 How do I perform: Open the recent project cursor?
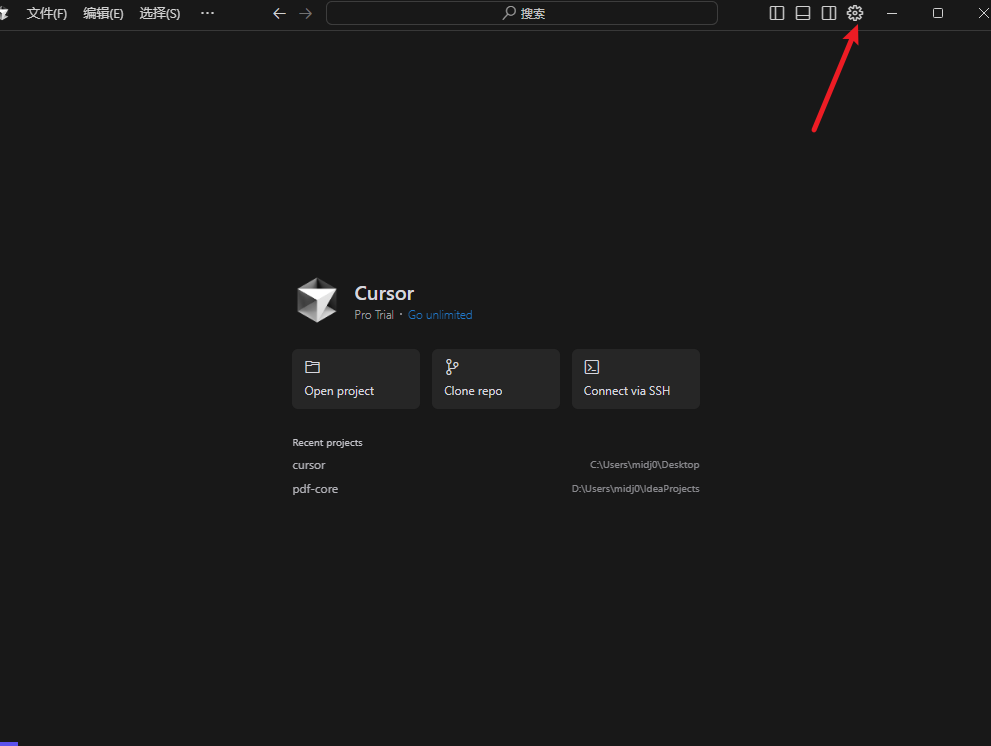496,465
